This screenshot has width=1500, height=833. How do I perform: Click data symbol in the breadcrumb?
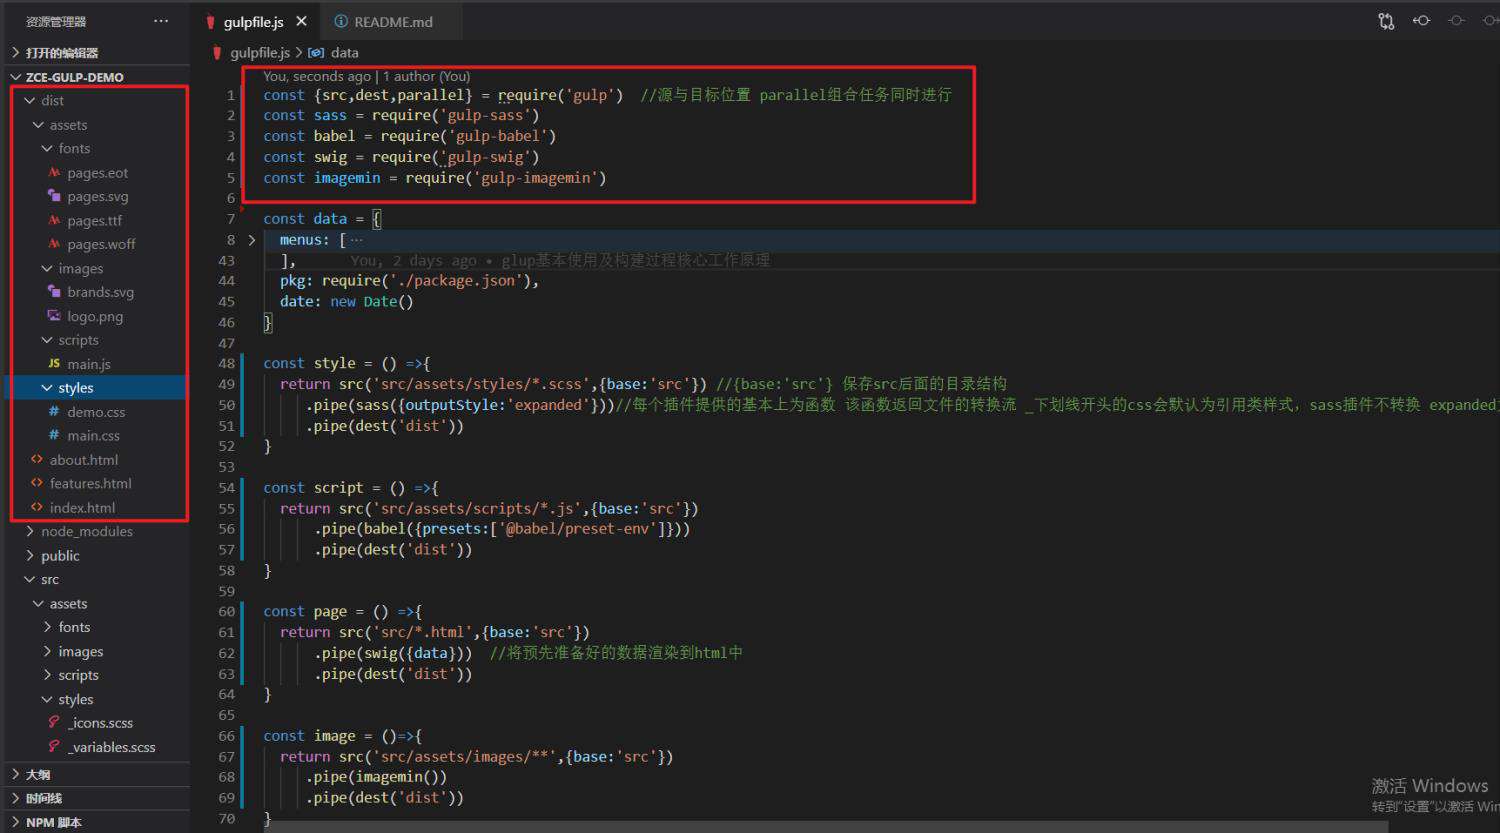click(x=344, y=53)
